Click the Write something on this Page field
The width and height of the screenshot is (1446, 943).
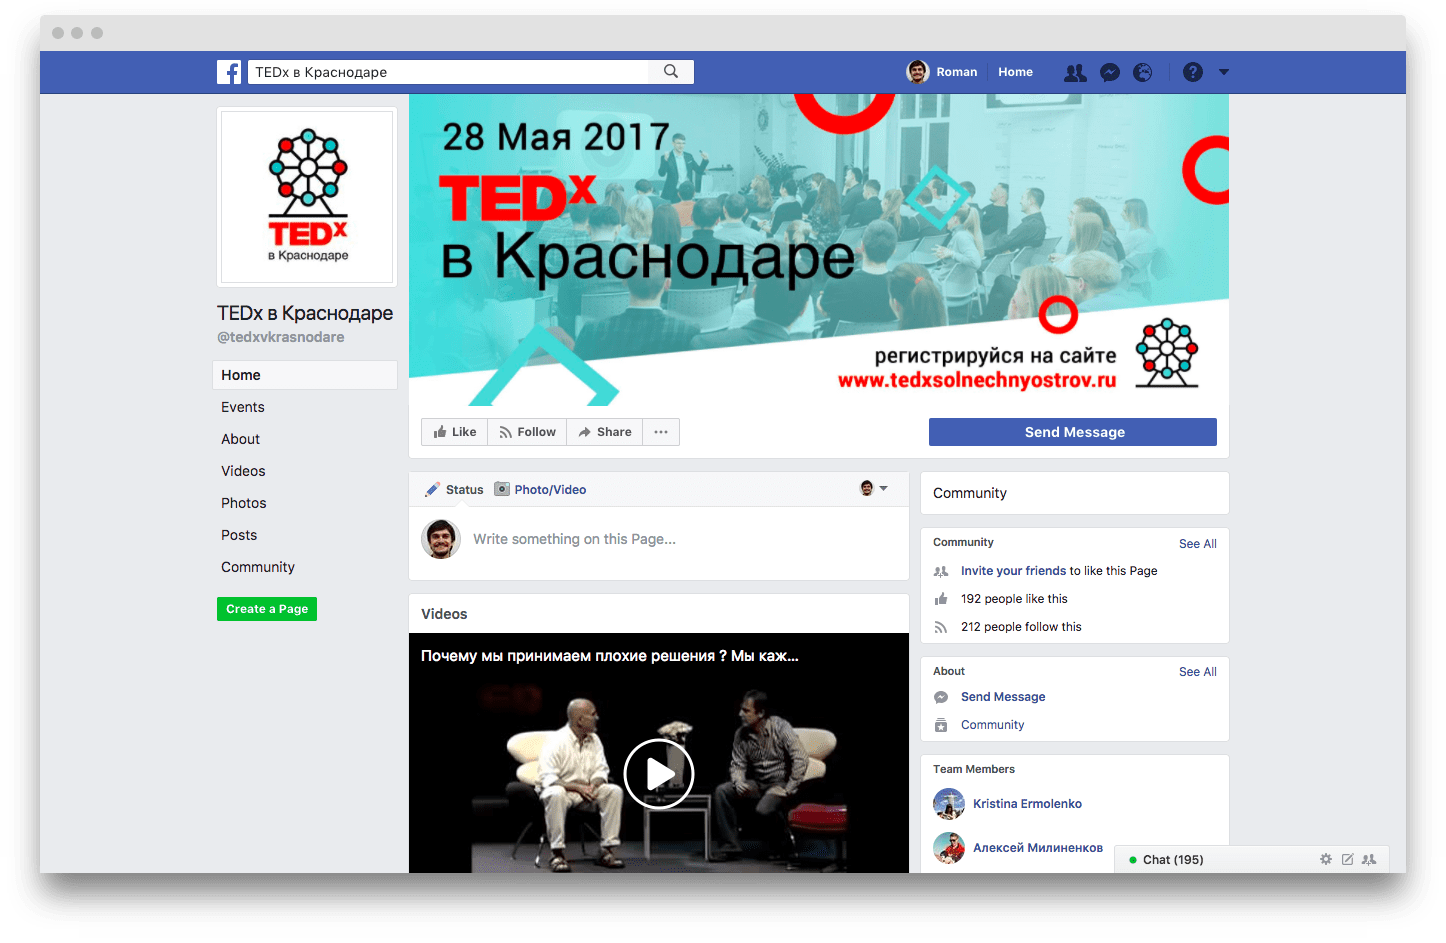(x=574, y=539)
